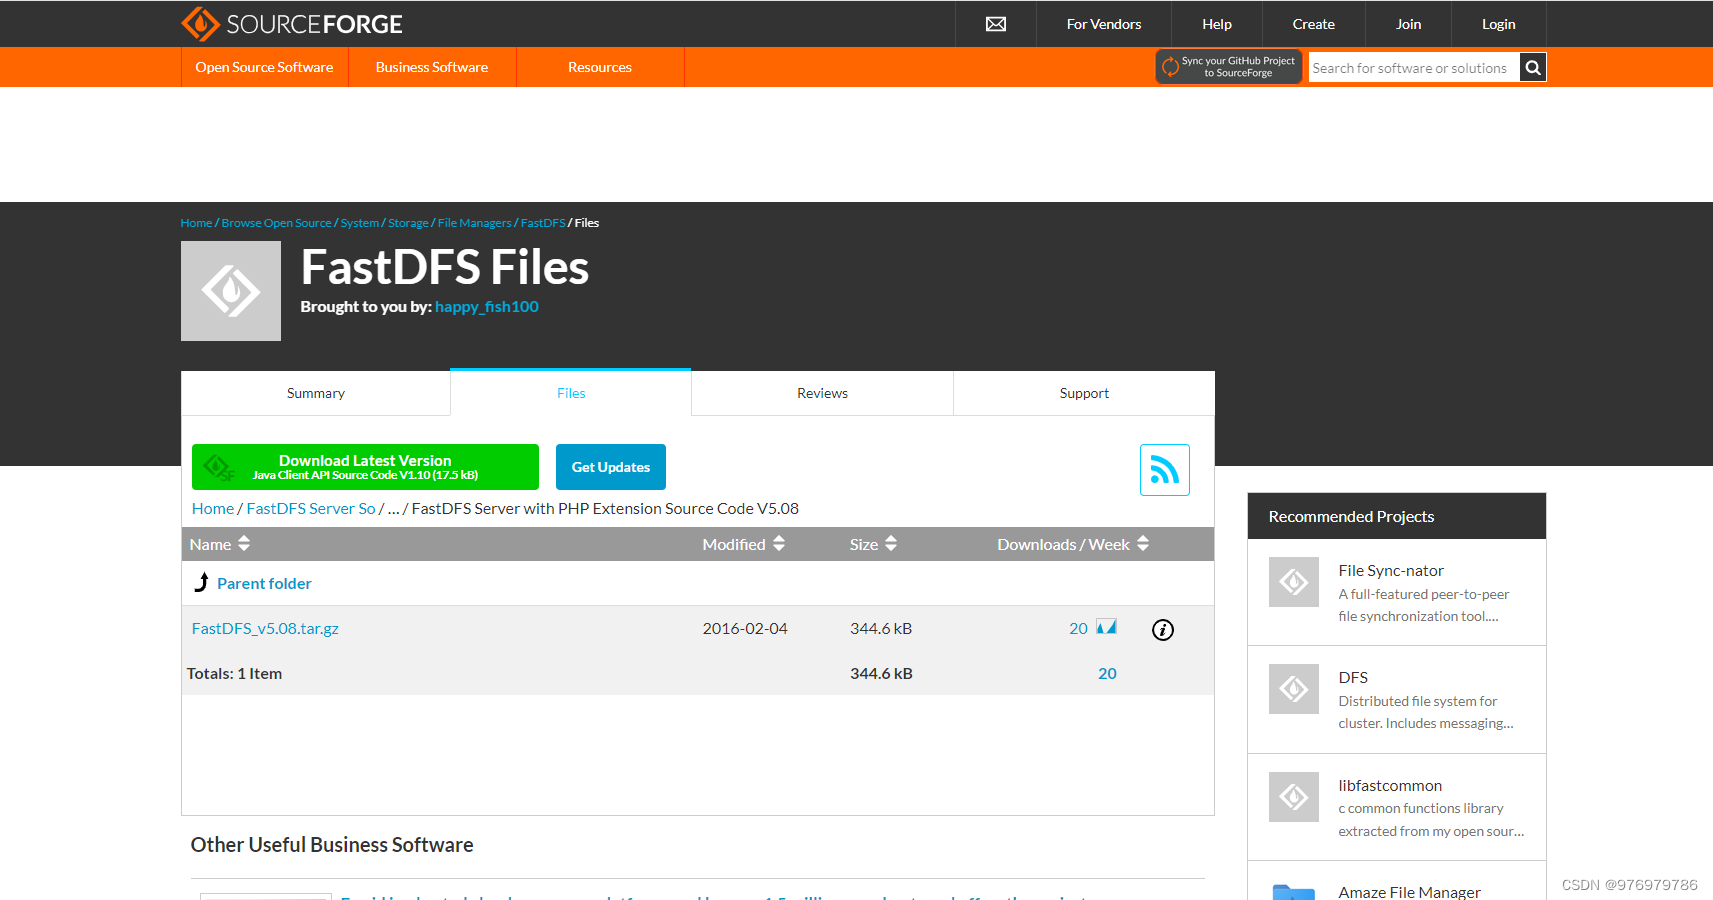The width and height of the screenshot is (1713, 900).
Task: Click Totals: 1 Item text
Action: (x=234, y=673)
